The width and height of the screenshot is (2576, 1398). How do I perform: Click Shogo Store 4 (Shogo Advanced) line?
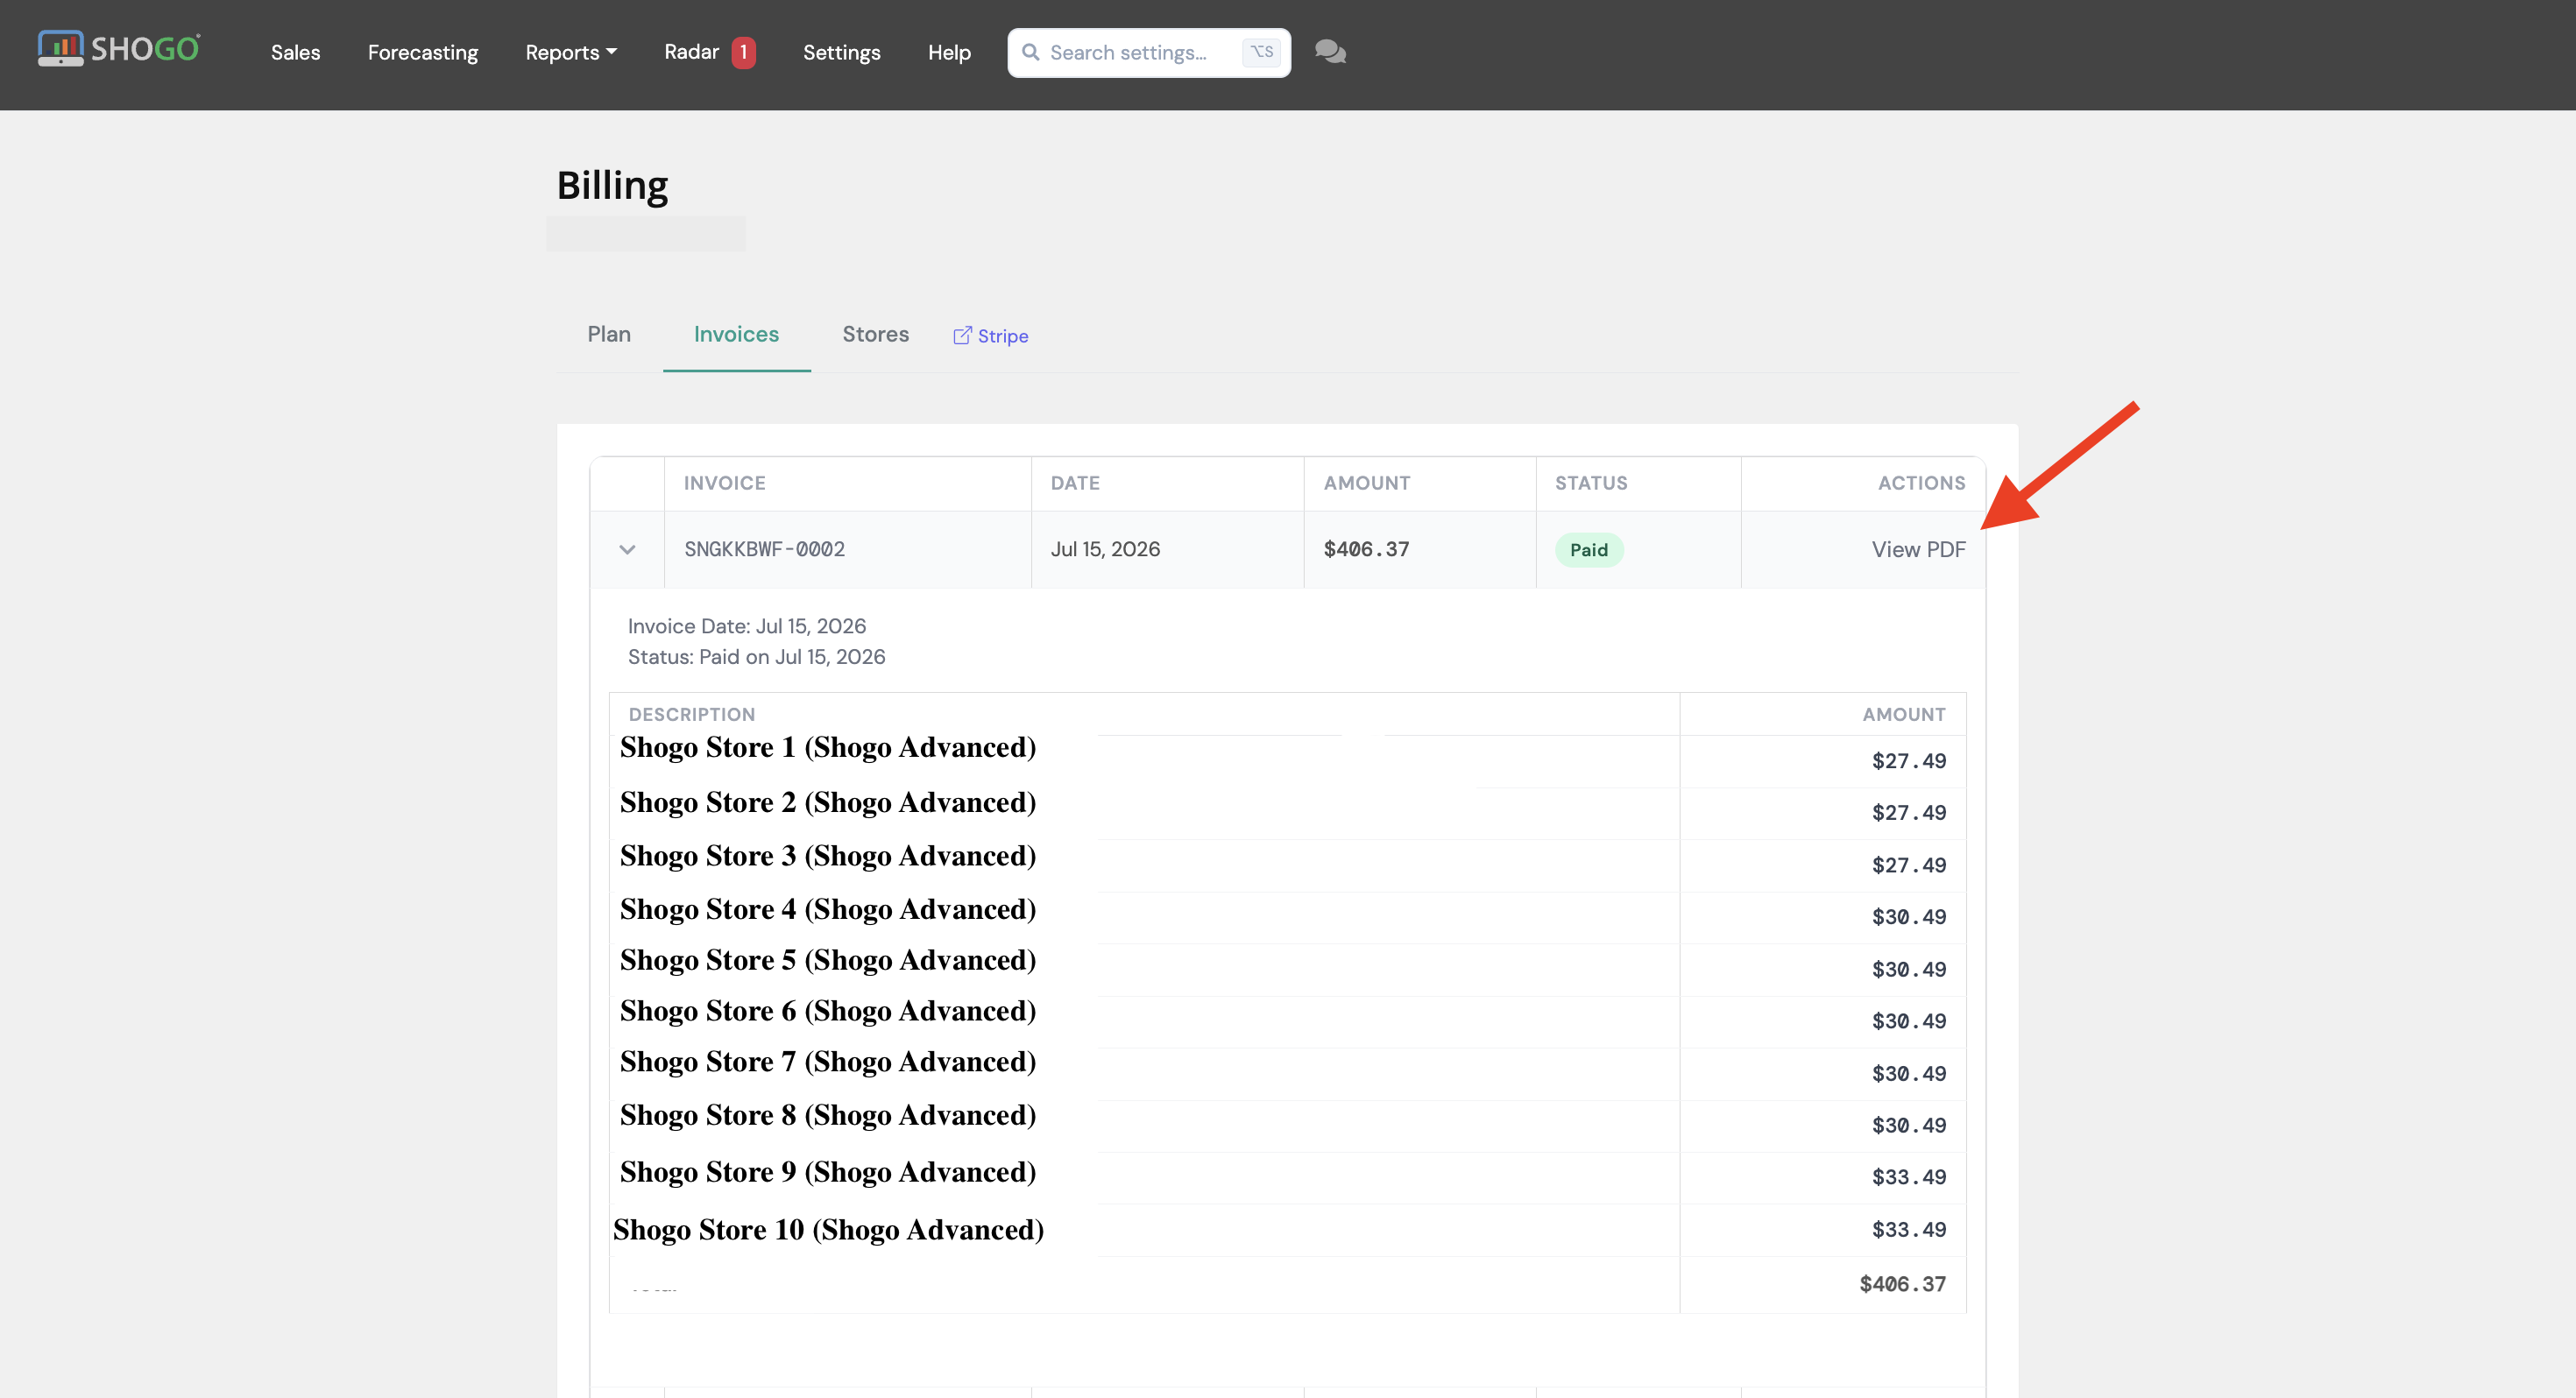point(828,910)
